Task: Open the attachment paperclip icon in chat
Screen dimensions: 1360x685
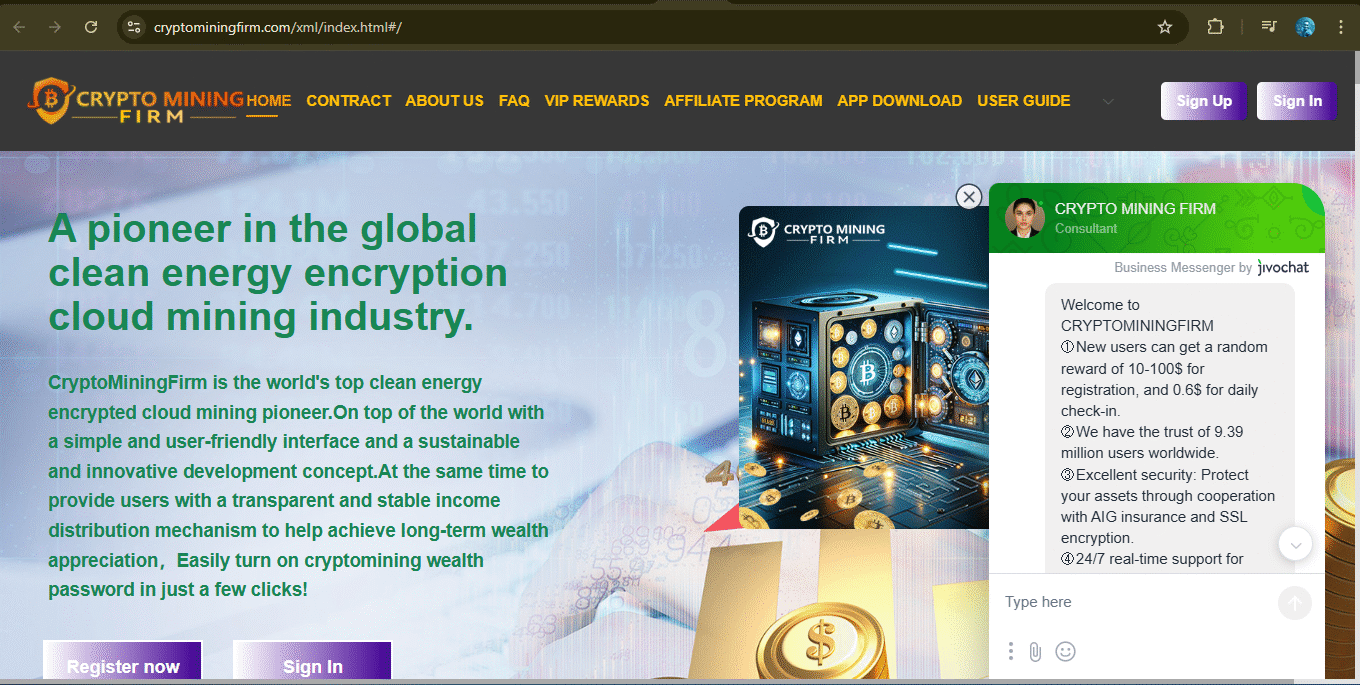Action: [1037, 651]
